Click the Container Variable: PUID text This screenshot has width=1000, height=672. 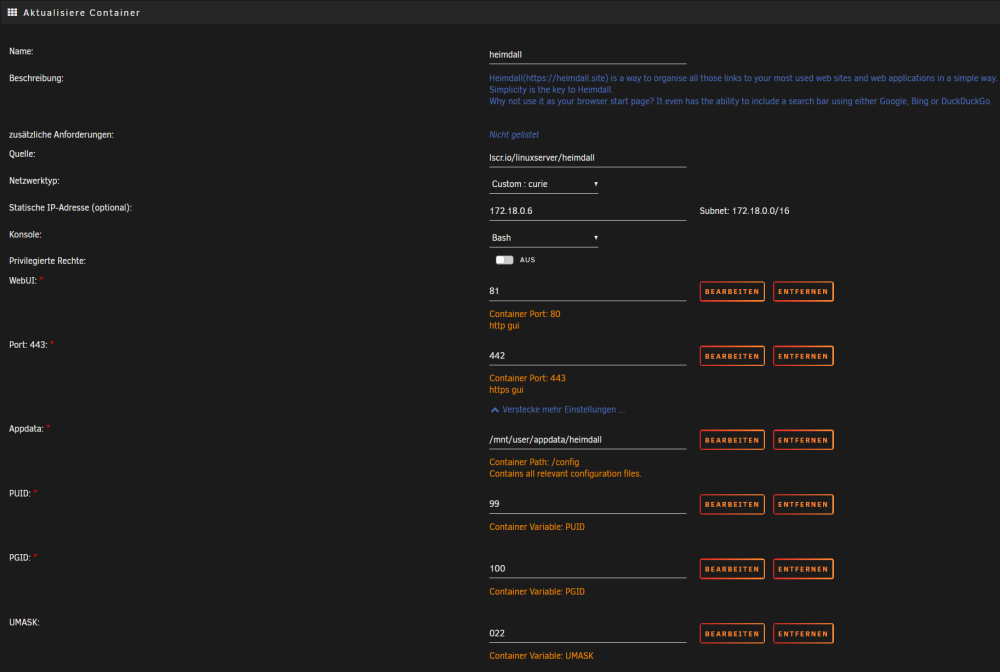(x=537, y=527)
